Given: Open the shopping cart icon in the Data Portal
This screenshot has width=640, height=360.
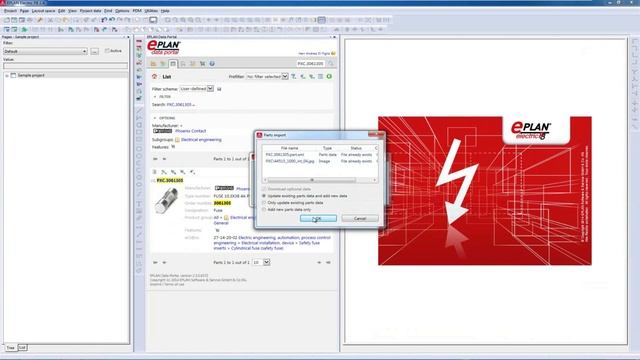Looking at the screenshot, I should point(202,64).
